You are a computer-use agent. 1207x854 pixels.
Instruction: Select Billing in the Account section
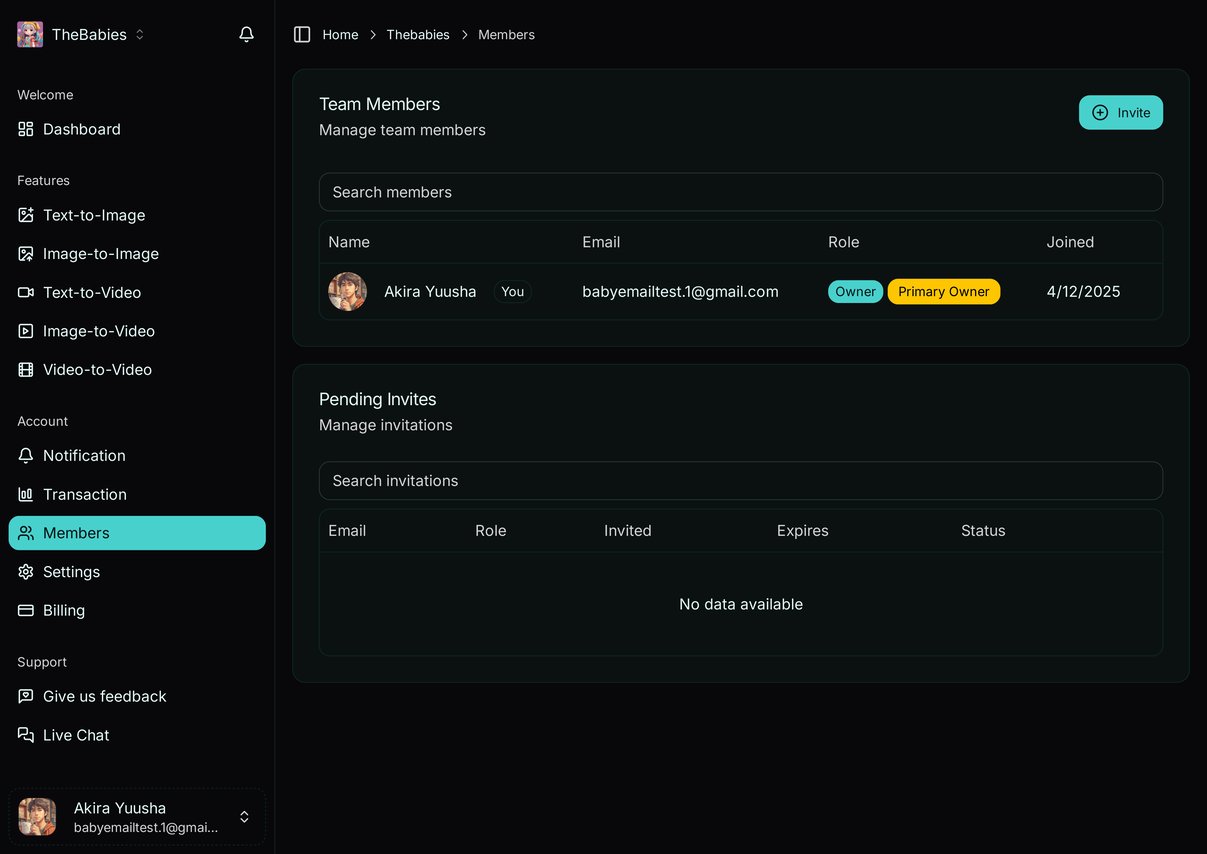click(64, 610)
